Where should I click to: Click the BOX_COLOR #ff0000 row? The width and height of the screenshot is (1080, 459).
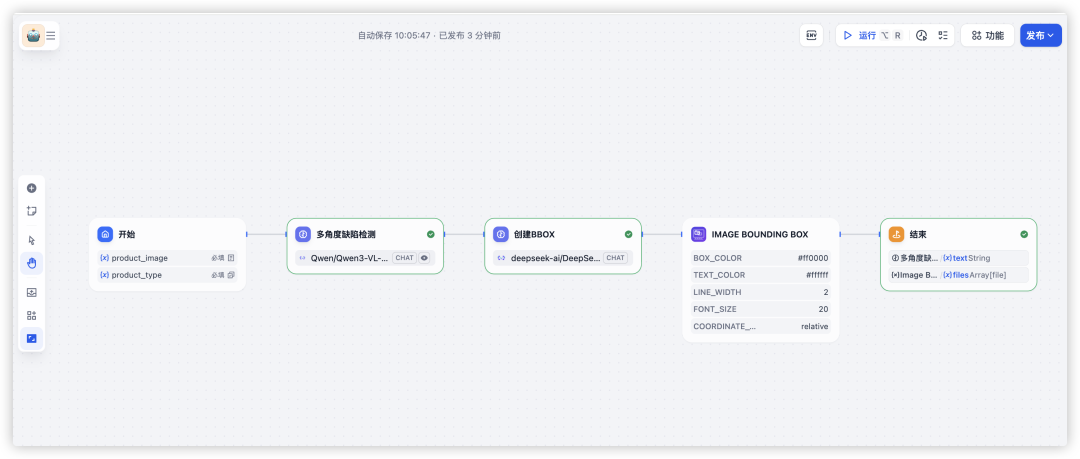[761, 258]
